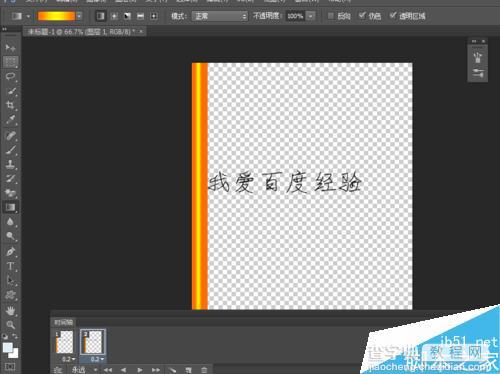Choose Radial gradient style
Image resolution: width=500 pixels, height=374 pixels.
pos(114,16)
